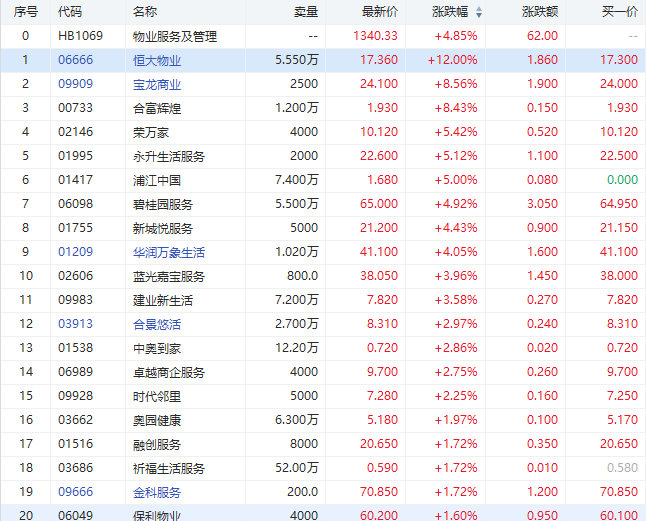
Task: Open stock code link 09909
Action: click(x=75, y=84)
